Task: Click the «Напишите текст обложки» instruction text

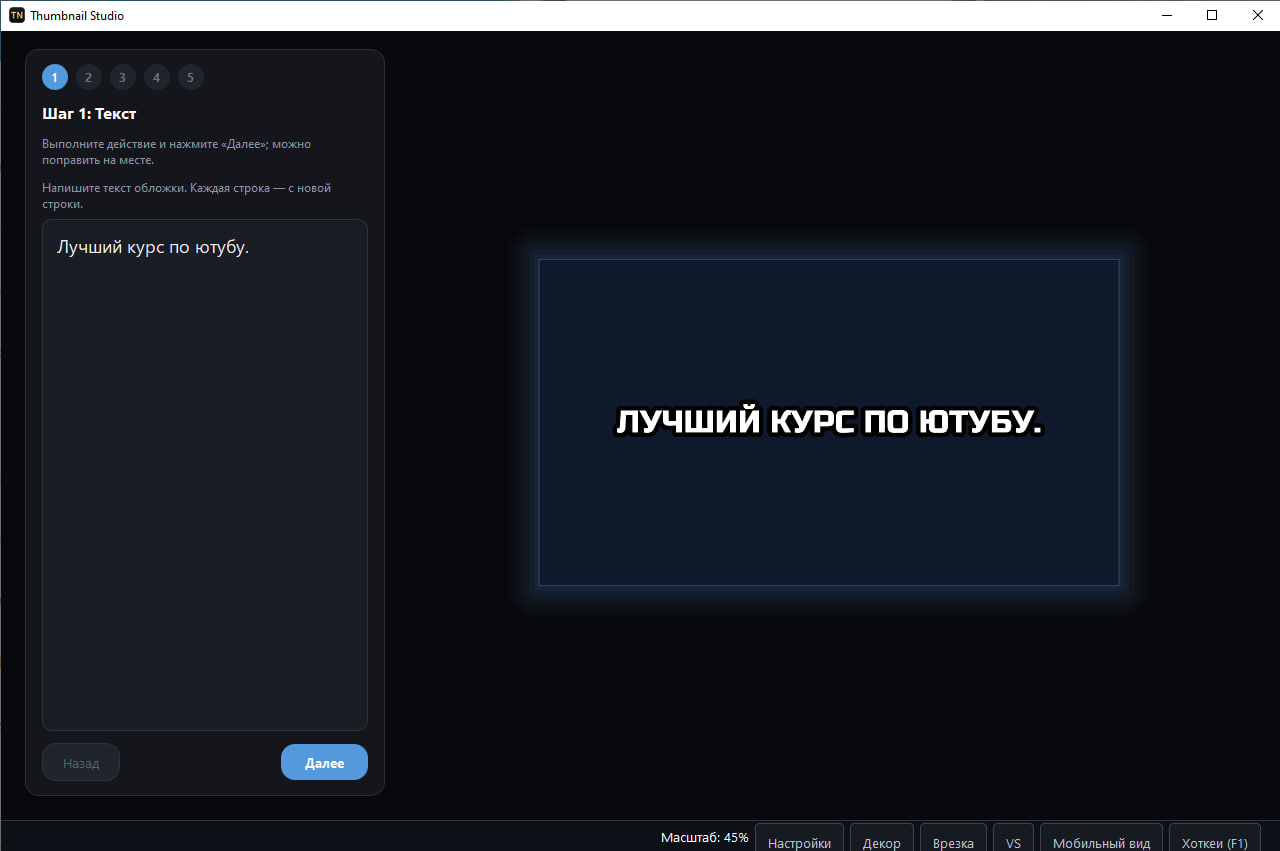Action: (186, 195)
